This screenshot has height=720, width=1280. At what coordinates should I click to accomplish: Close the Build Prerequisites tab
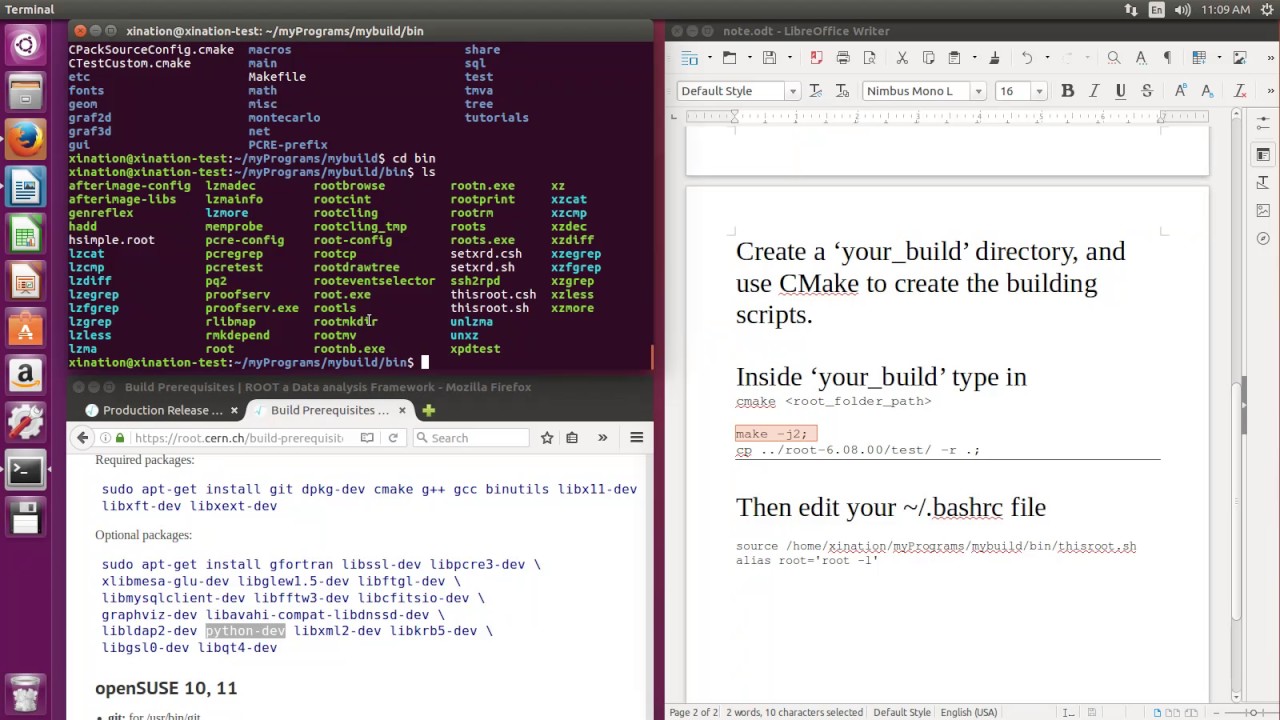(403, 410)
